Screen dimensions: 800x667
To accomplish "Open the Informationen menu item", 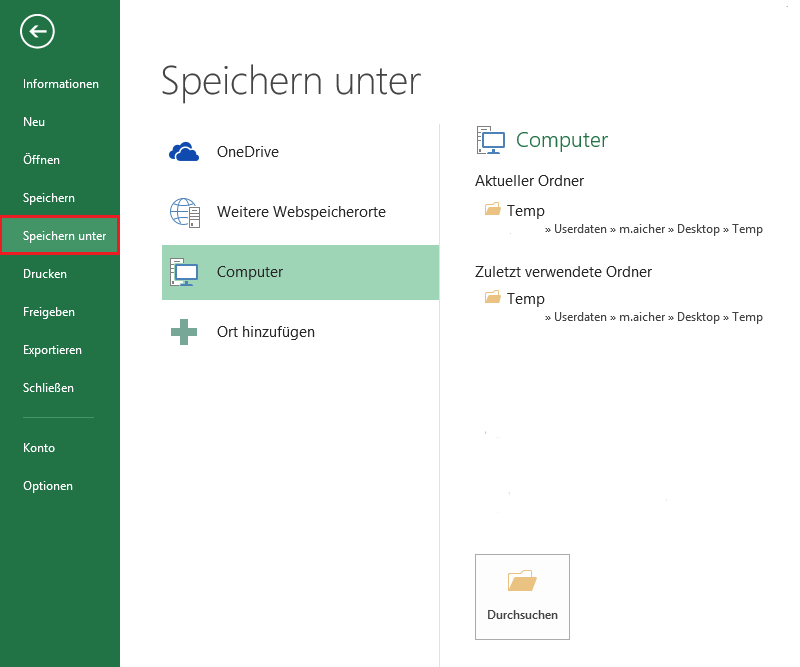I will pyautogui.click(x=61, y=84).
